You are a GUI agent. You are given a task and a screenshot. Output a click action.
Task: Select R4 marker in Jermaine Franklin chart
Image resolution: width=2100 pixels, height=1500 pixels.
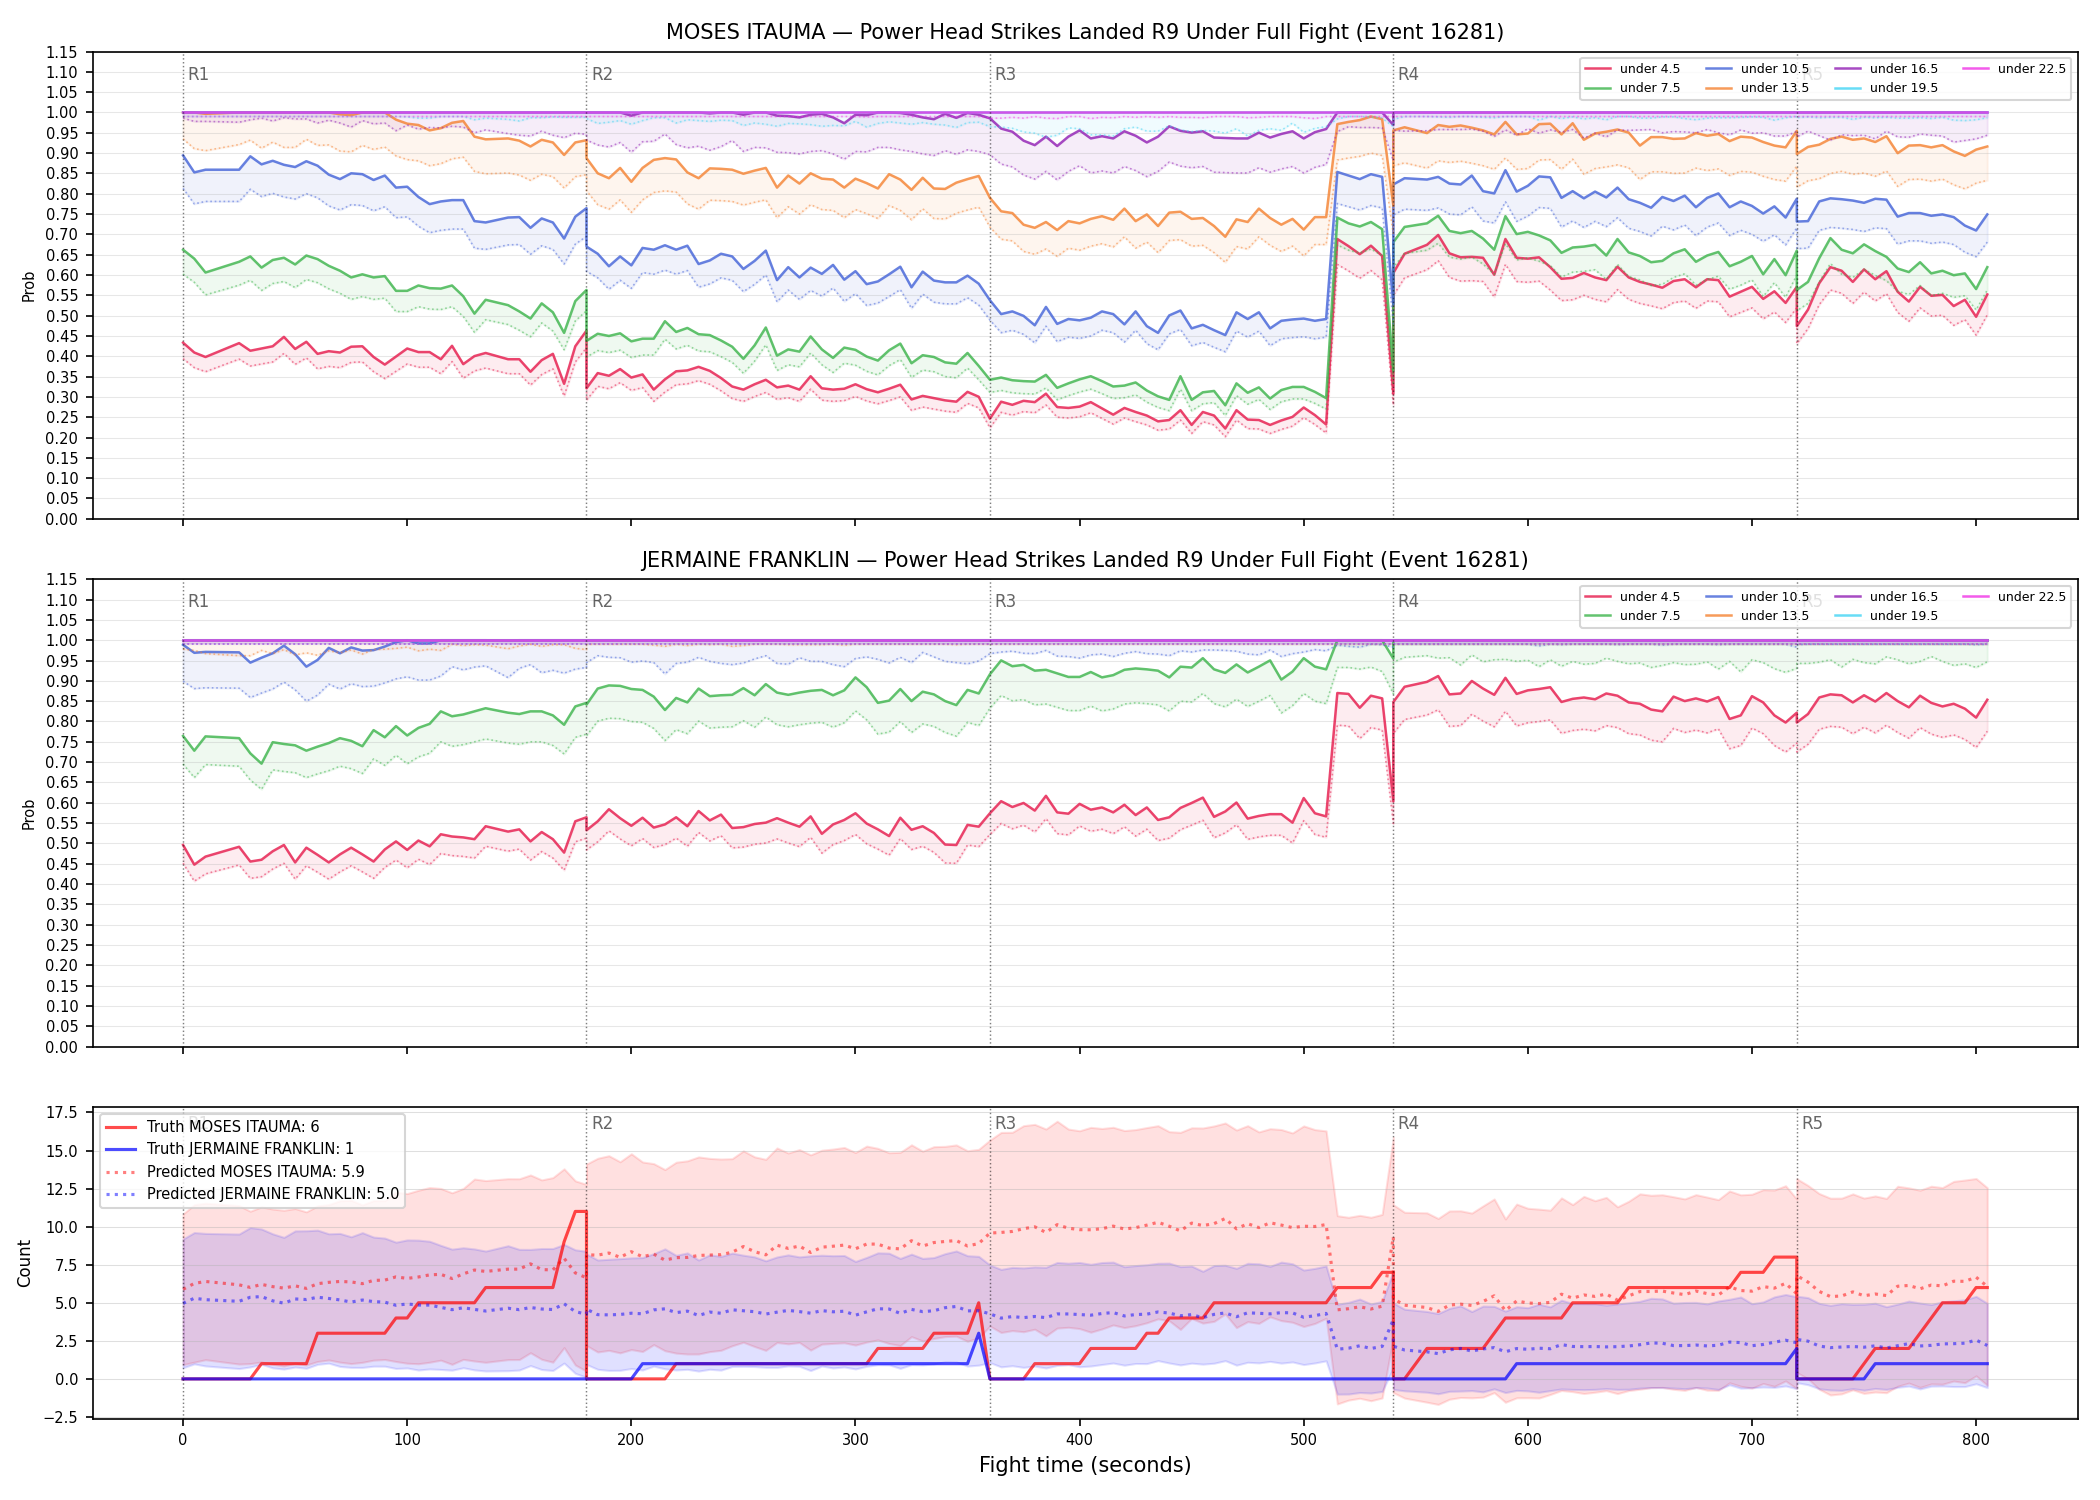click(x=1408, y=601)
